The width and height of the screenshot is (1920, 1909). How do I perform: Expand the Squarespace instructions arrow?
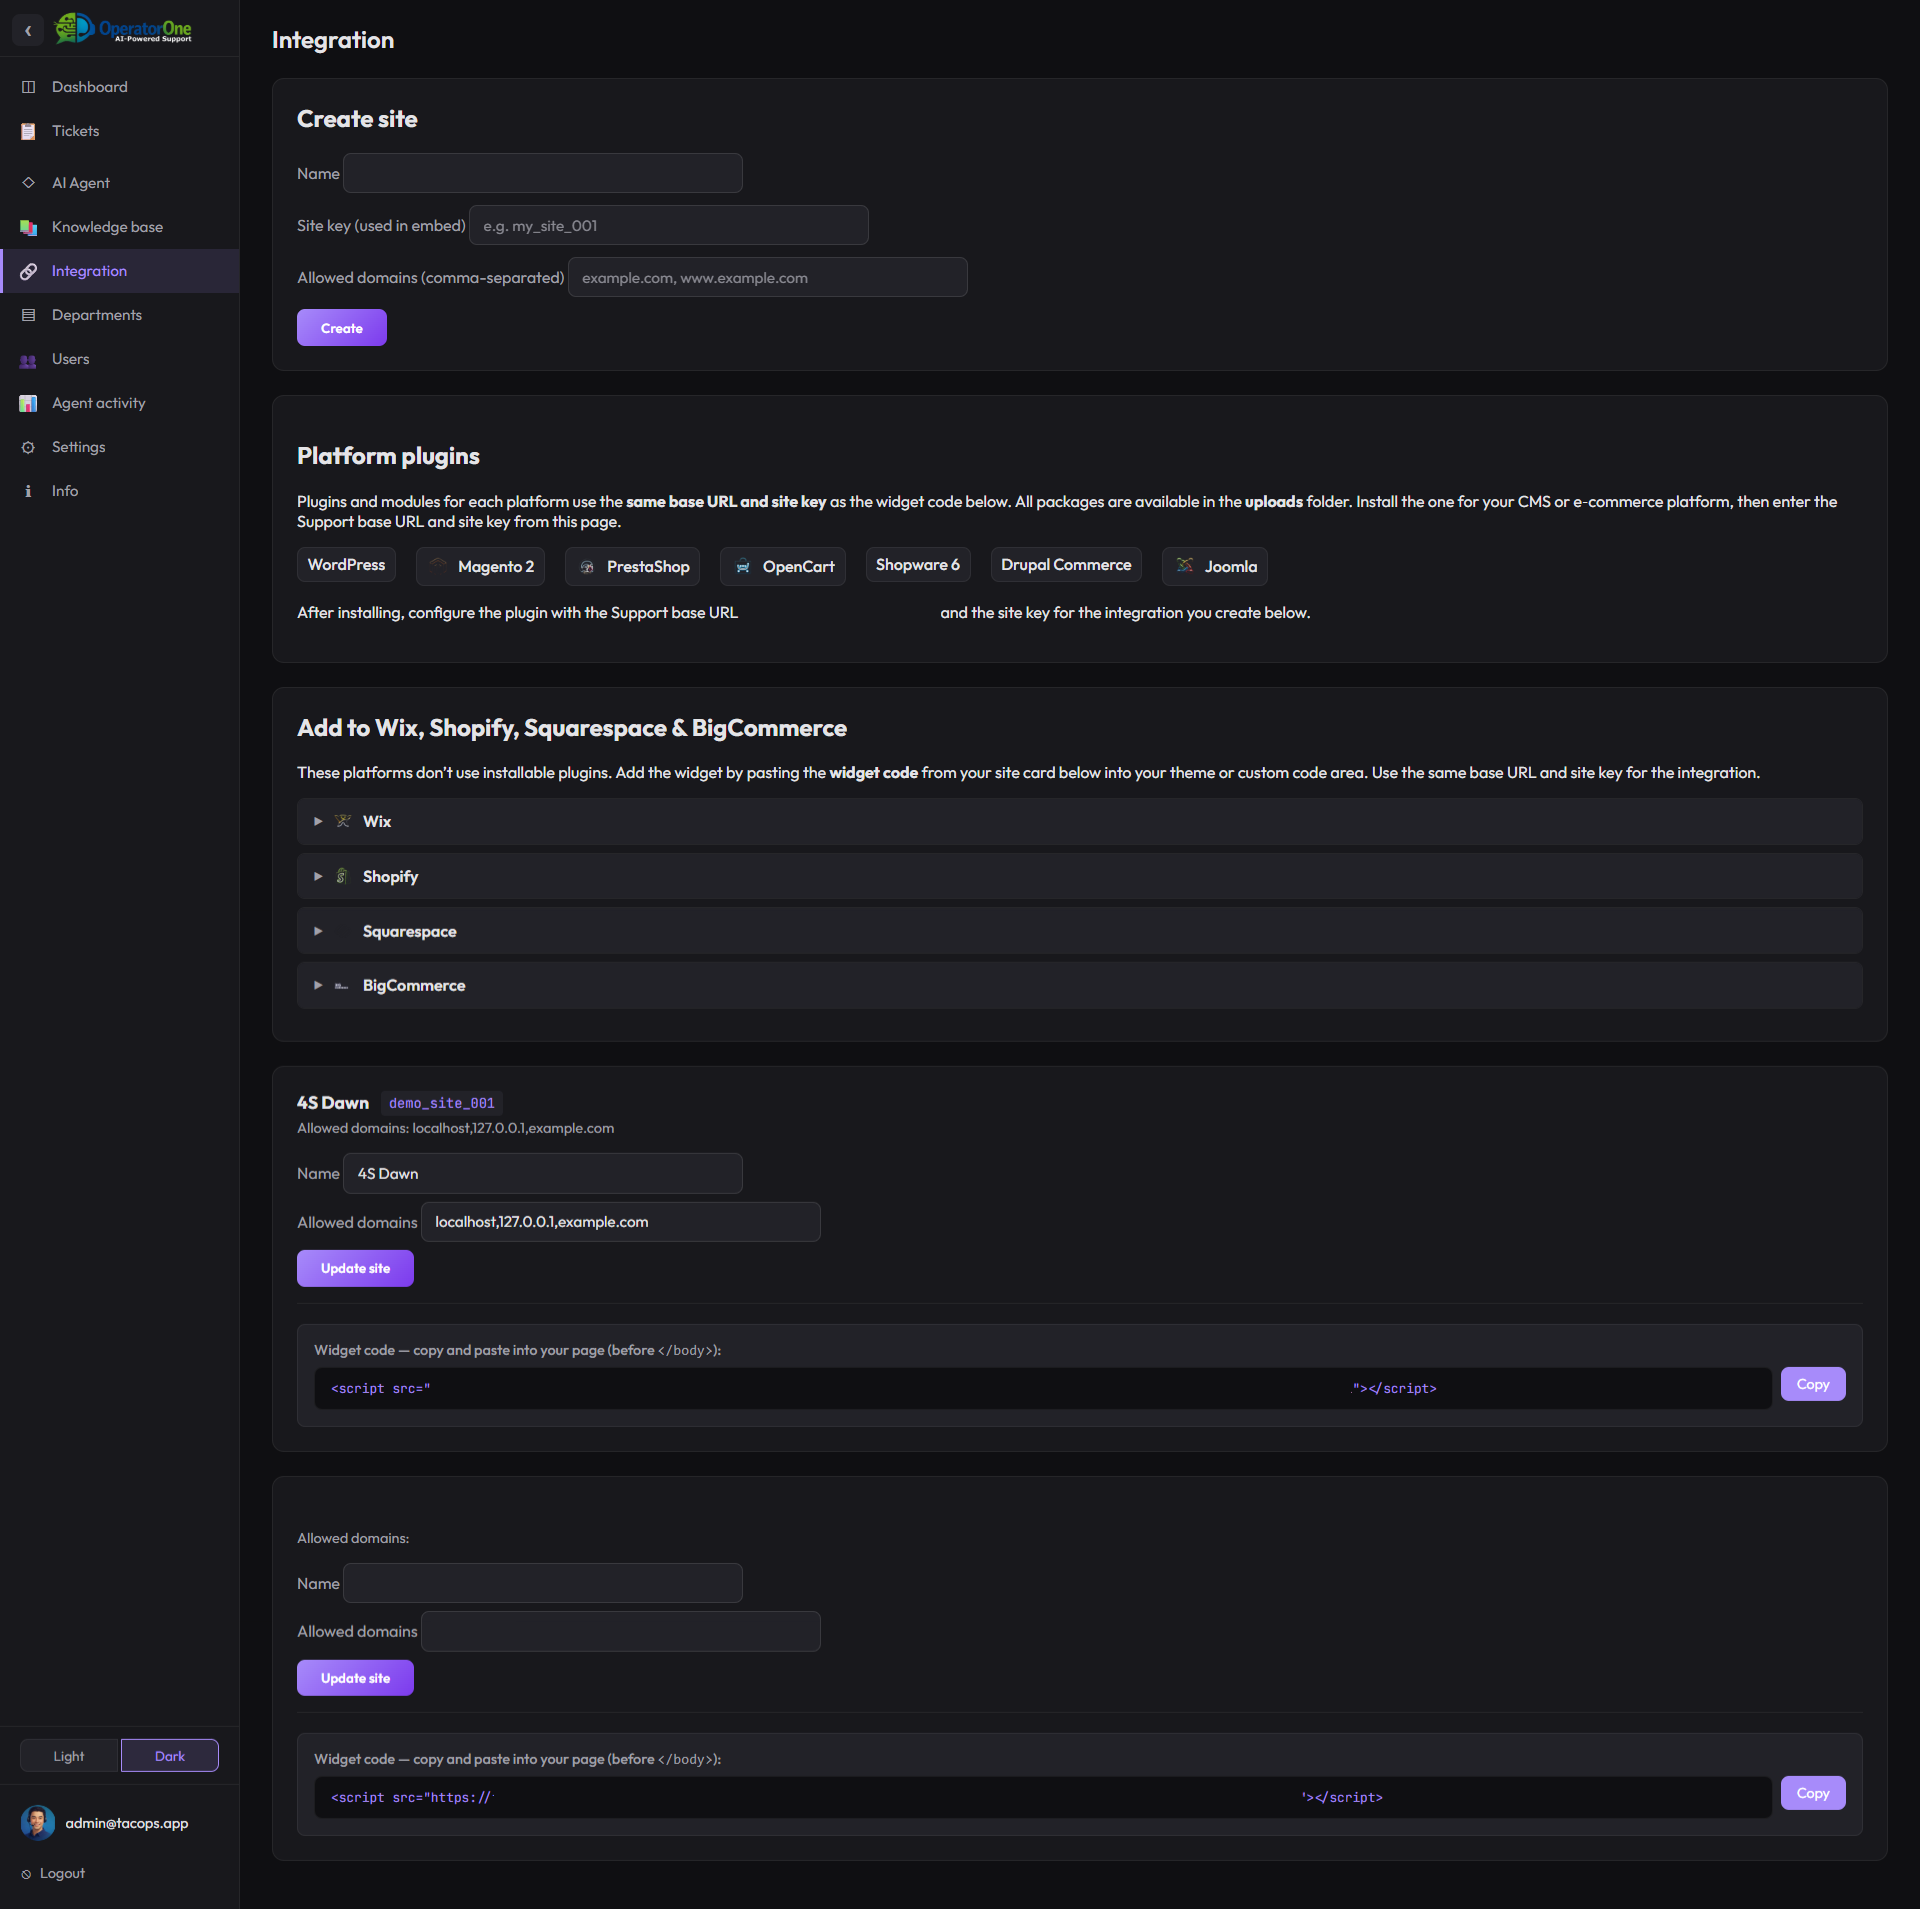coord(318,931)
